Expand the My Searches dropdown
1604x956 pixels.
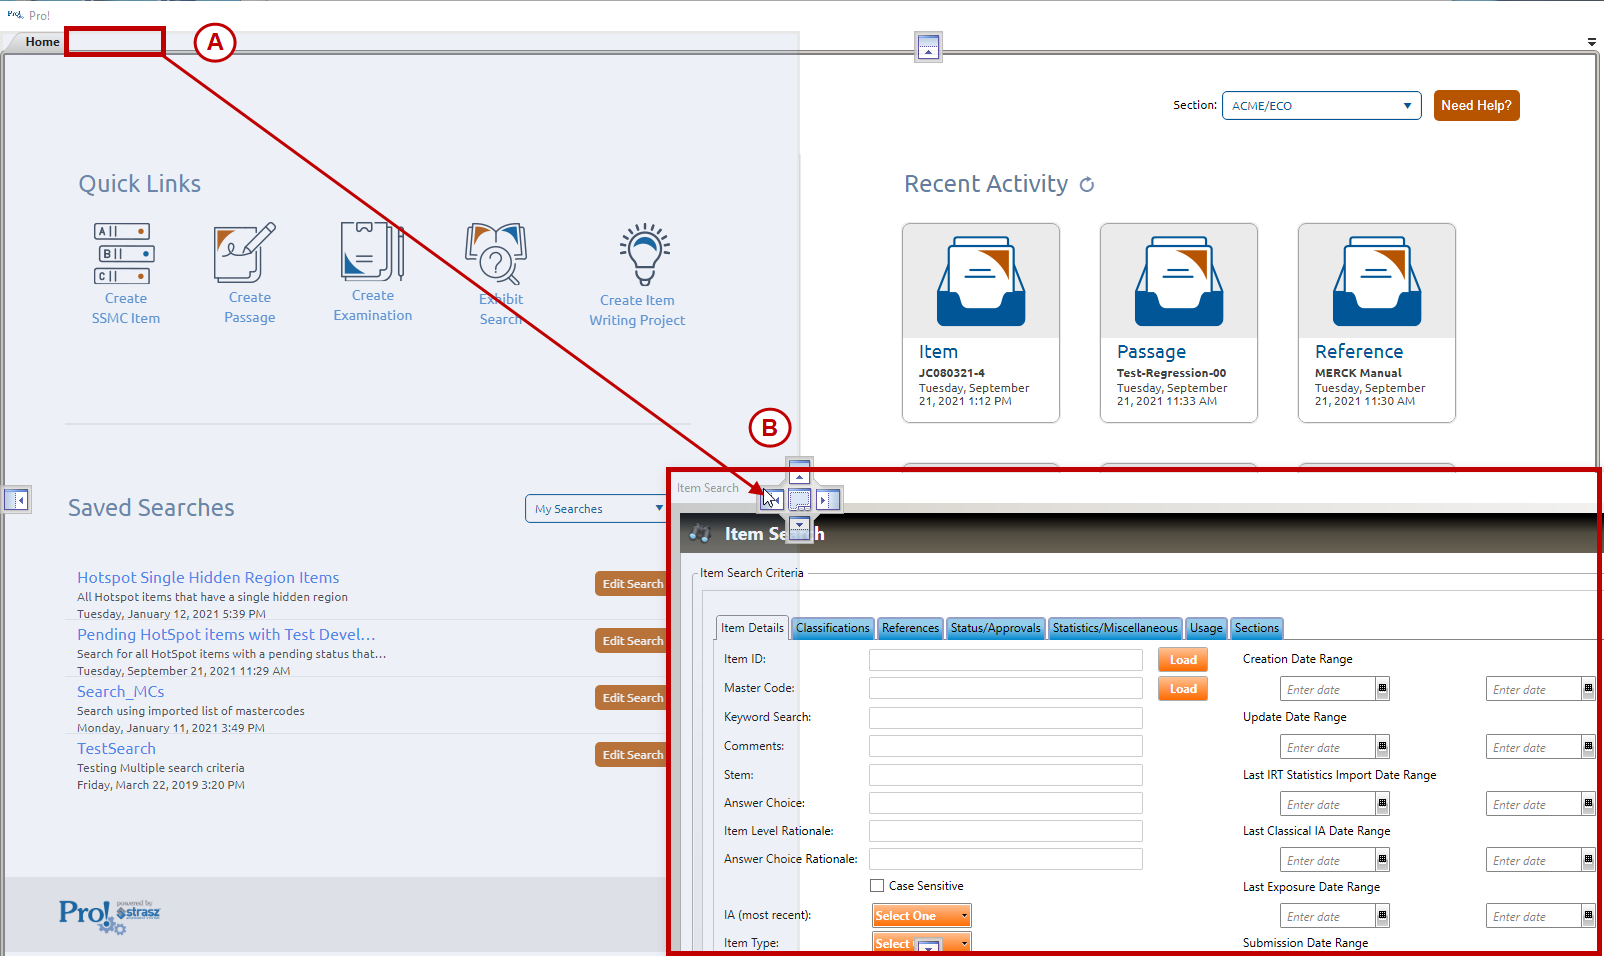(596, 509)
